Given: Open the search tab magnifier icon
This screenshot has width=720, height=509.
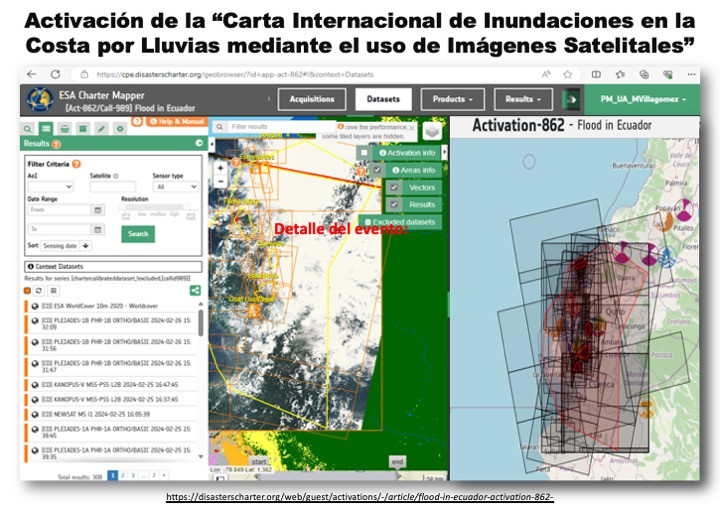Looking at the screenshot, I should tap(29, 128).
